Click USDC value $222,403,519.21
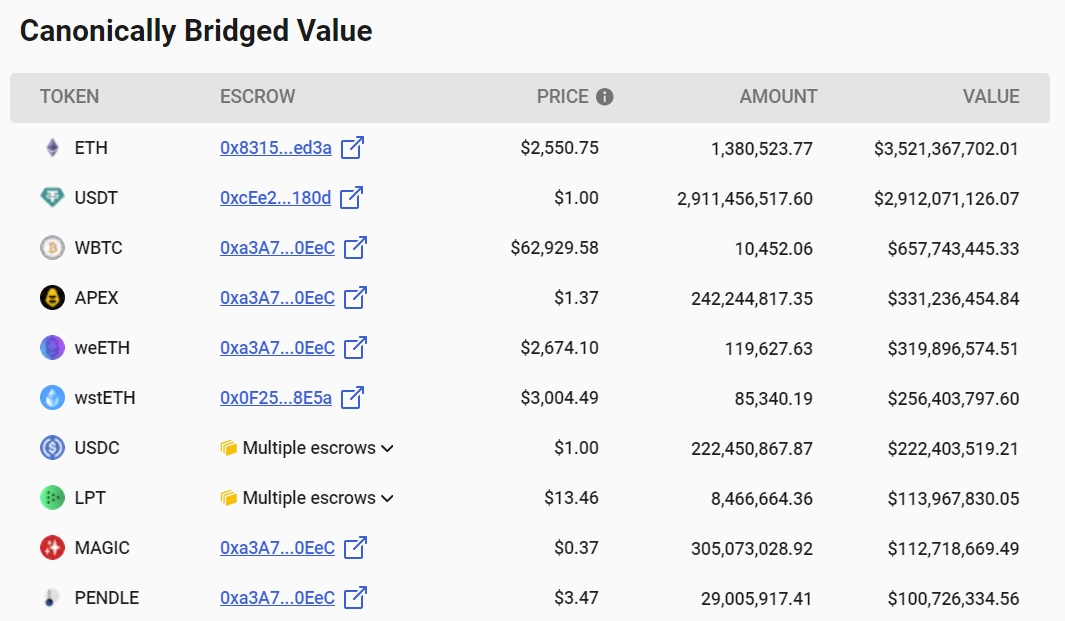Screen dimensions: 1065x621 (954, 448)
